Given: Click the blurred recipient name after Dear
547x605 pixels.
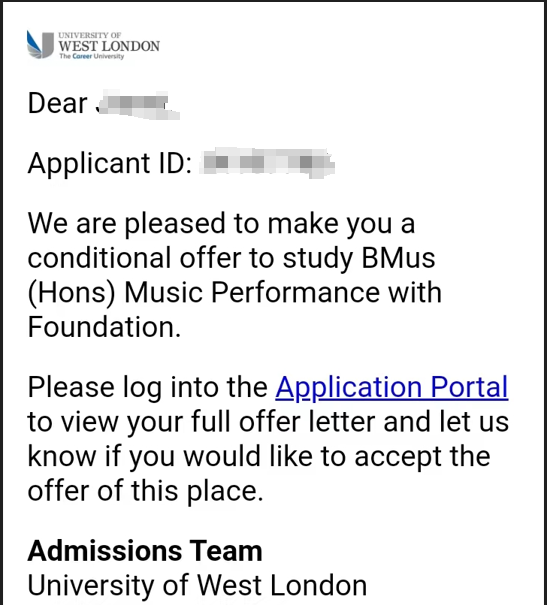Looking at the screenshot, I should (137, 105).
